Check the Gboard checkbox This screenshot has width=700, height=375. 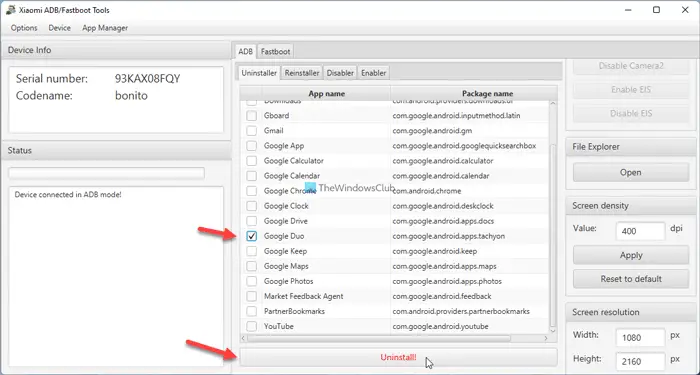[252, 116]
